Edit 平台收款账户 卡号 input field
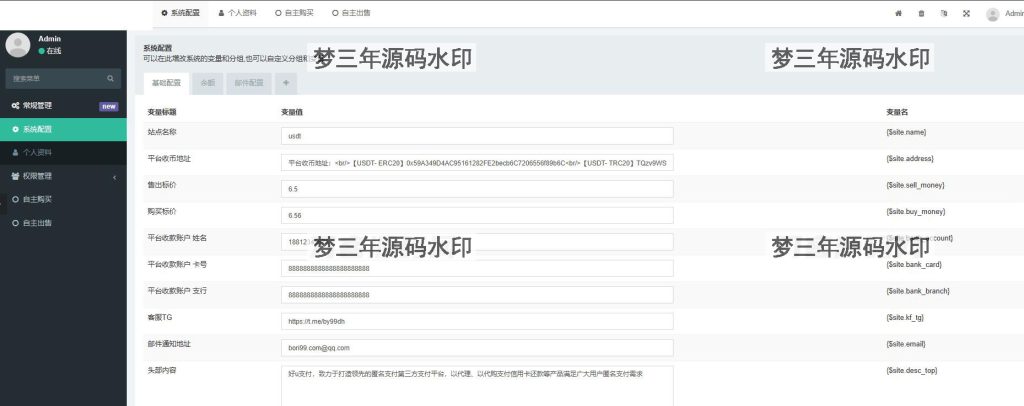The width and height of the screenshot is (1024, 406). 477,268
